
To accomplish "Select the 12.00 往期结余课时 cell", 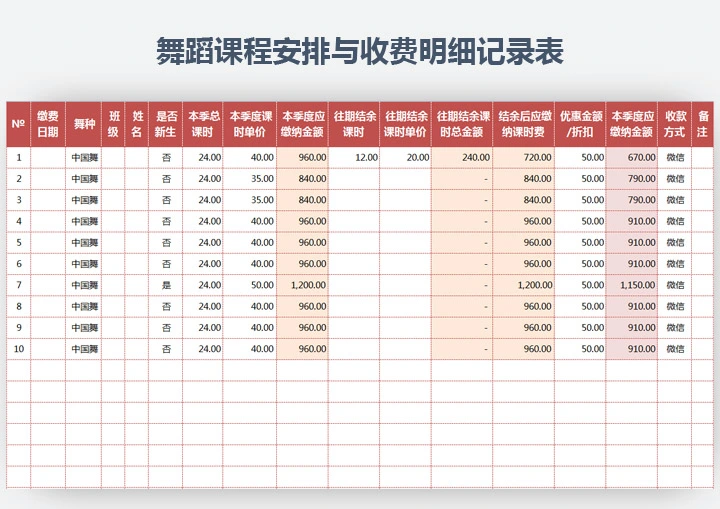I will pyautogui.click(x=354, y=158).
